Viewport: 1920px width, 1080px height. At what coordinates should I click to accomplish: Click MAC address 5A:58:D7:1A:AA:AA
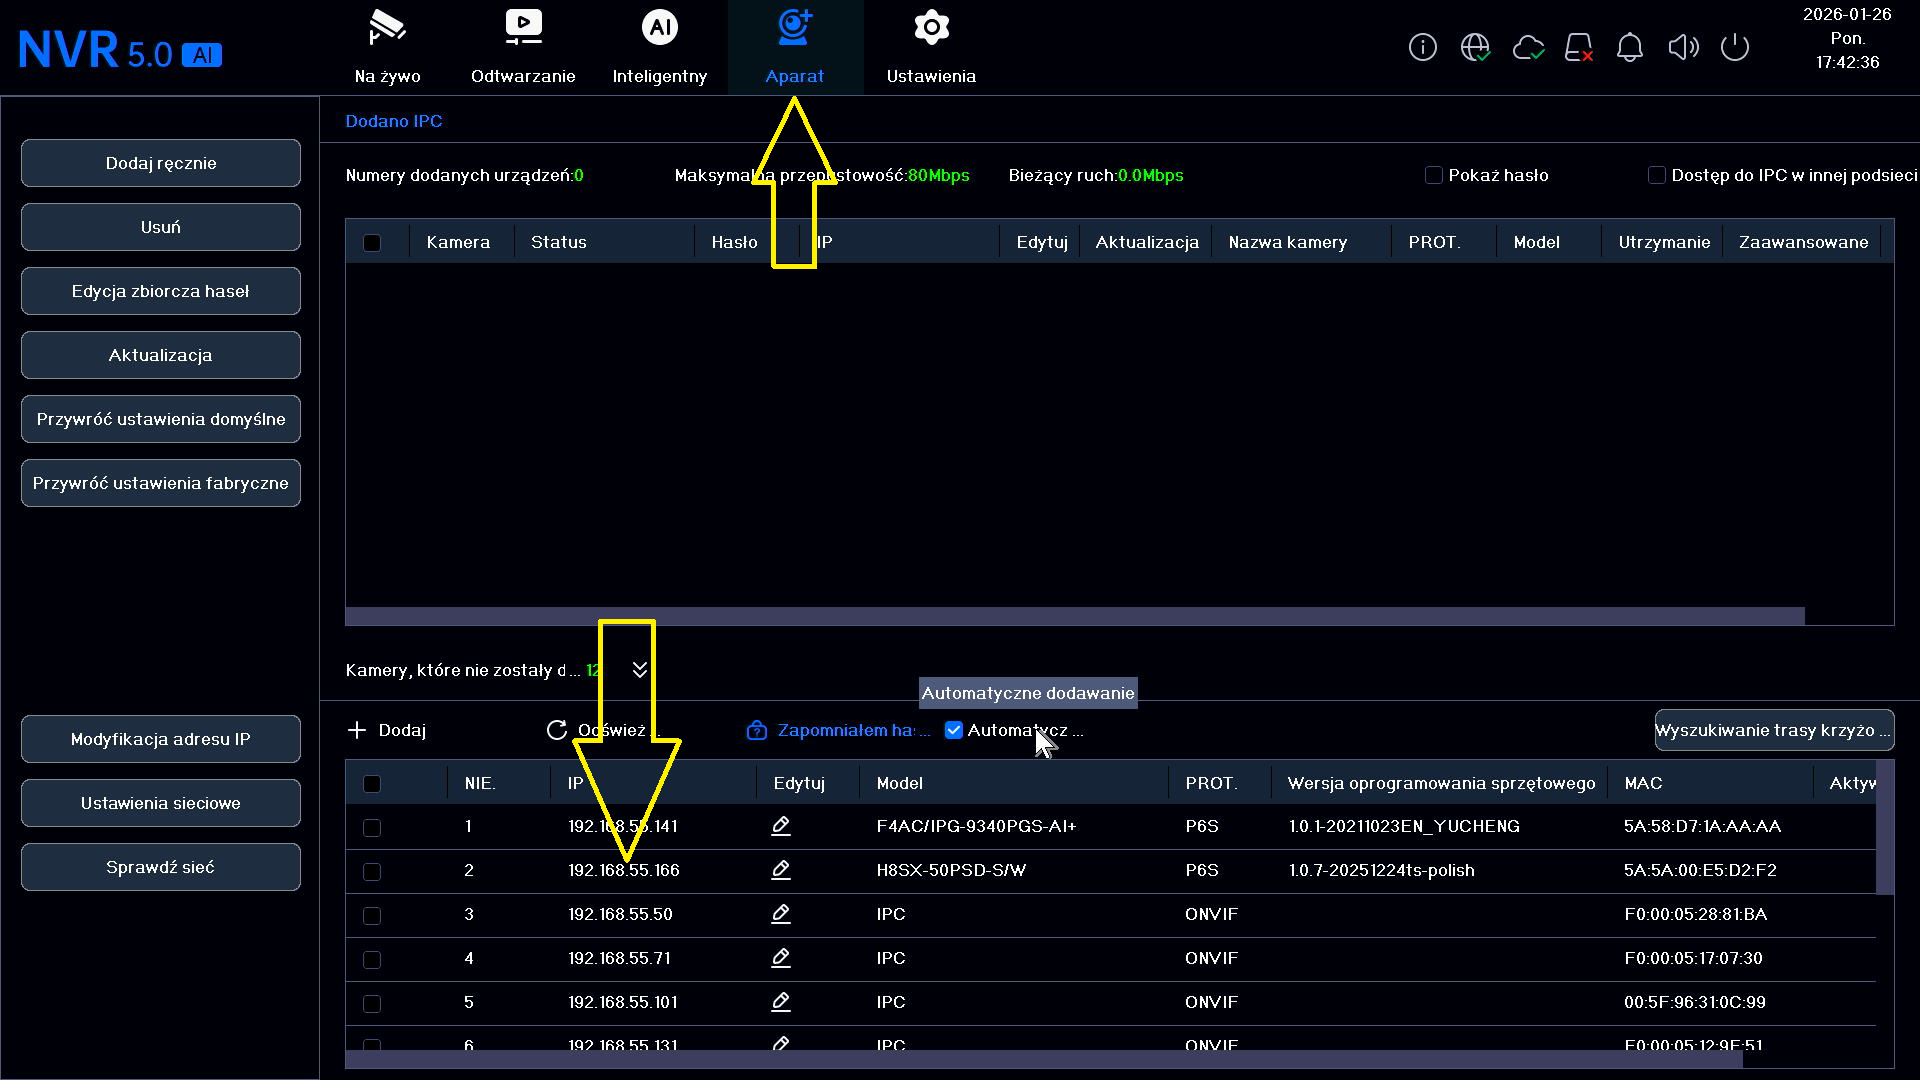[x=1702, y=826]
